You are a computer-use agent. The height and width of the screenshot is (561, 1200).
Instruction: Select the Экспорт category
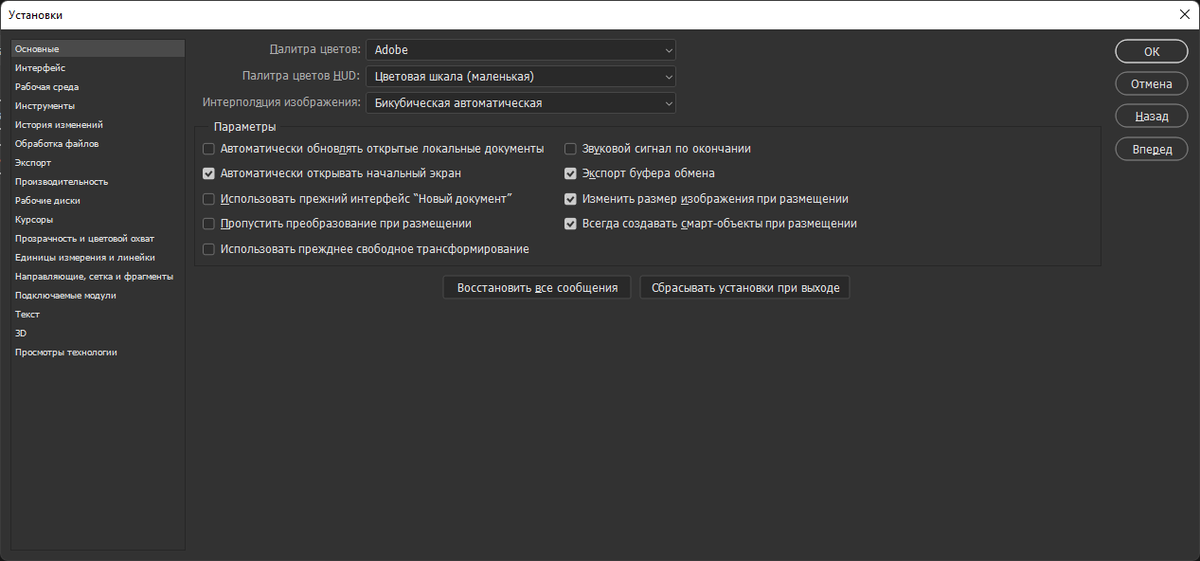point(98,163)
